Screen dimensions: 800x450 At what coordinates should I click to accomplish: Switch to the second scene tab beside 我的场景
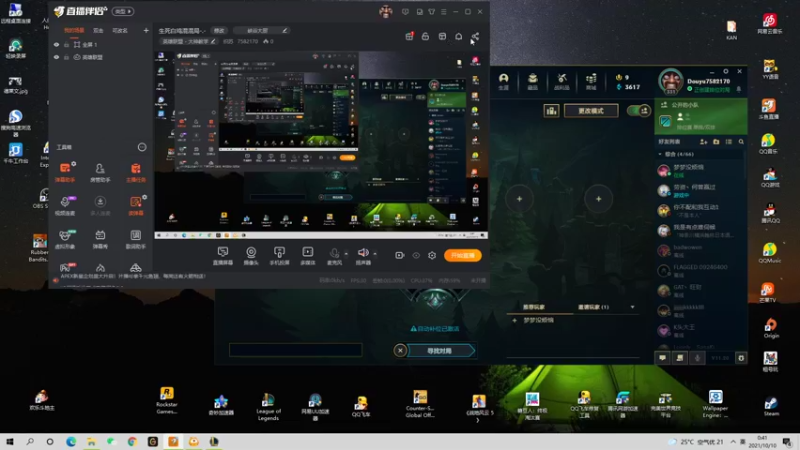98,31
